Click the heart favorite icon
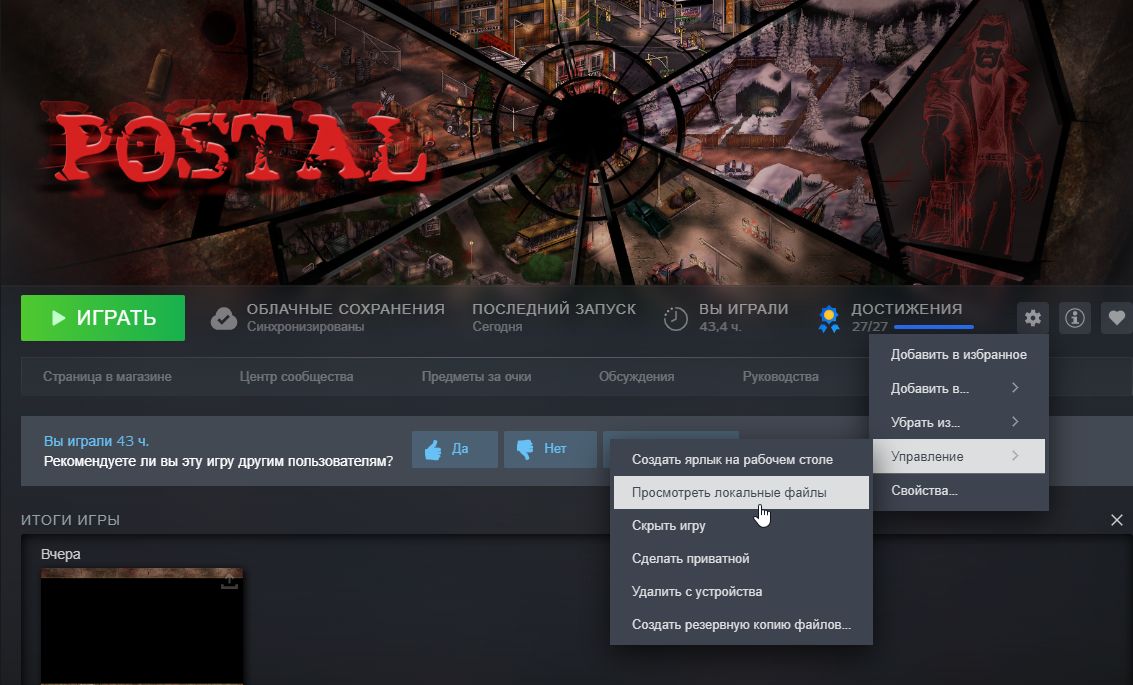The width and height of the screenshot is (1133, 685). (1116, 317)
